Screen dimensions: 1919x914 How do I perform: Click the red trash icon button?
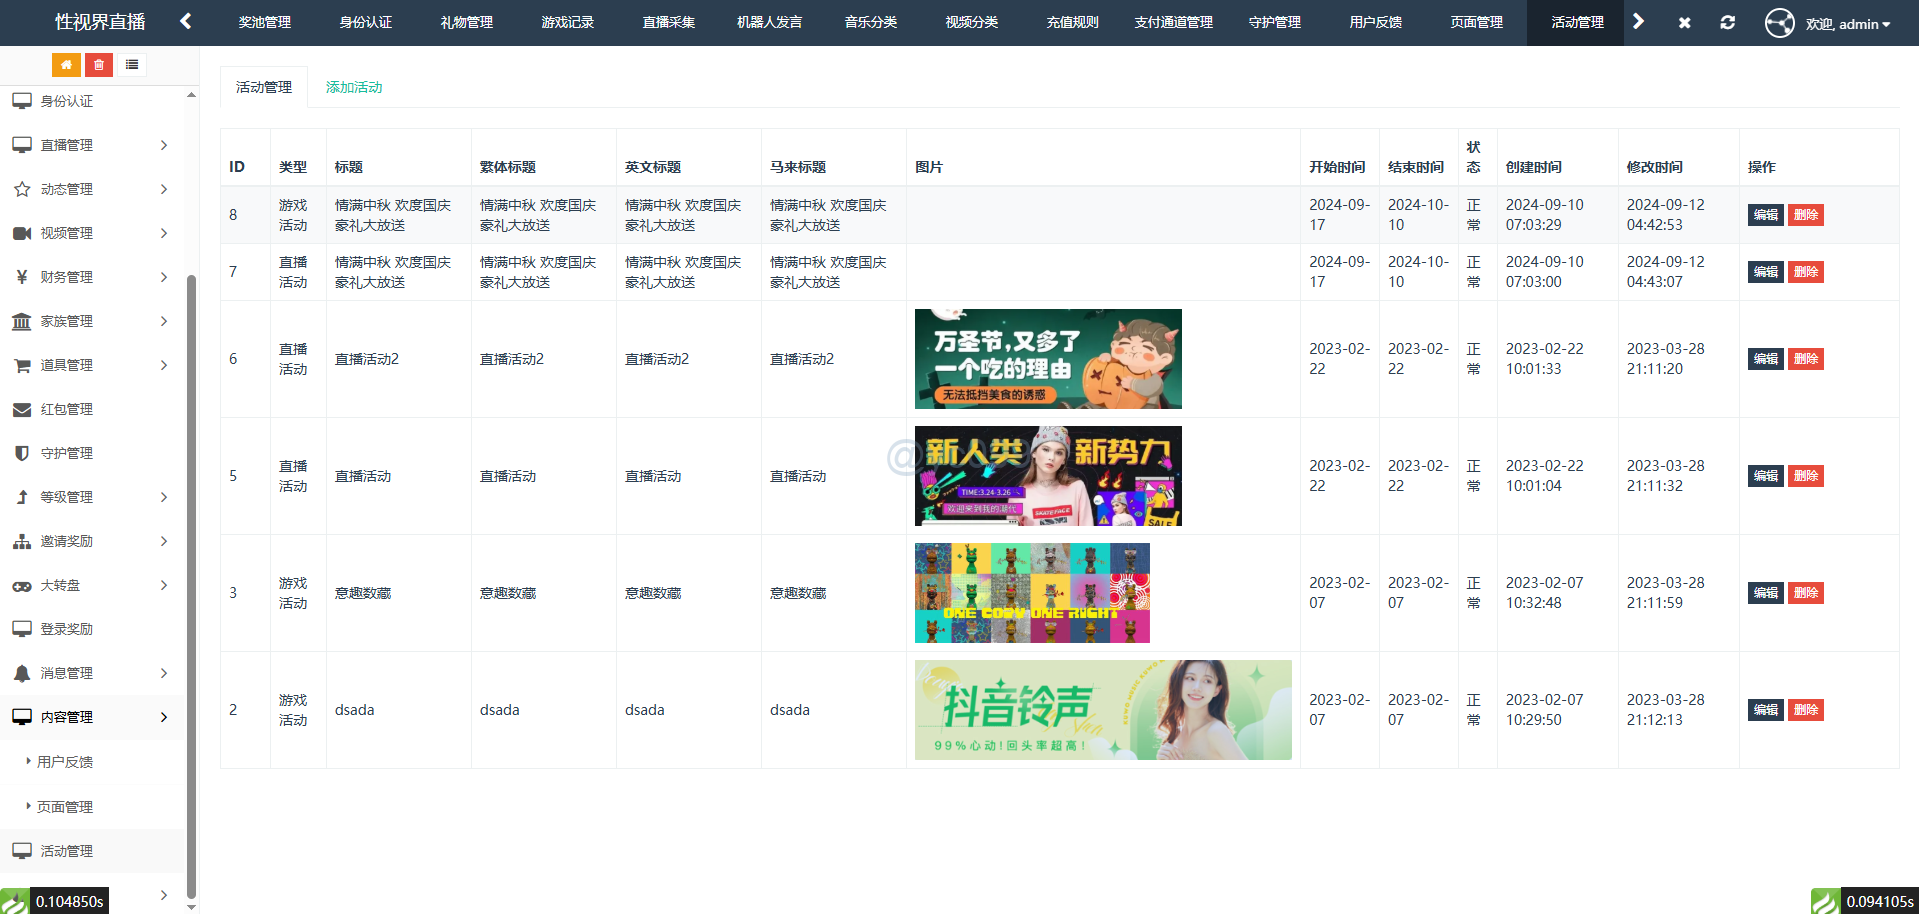(x=99, y=65)
